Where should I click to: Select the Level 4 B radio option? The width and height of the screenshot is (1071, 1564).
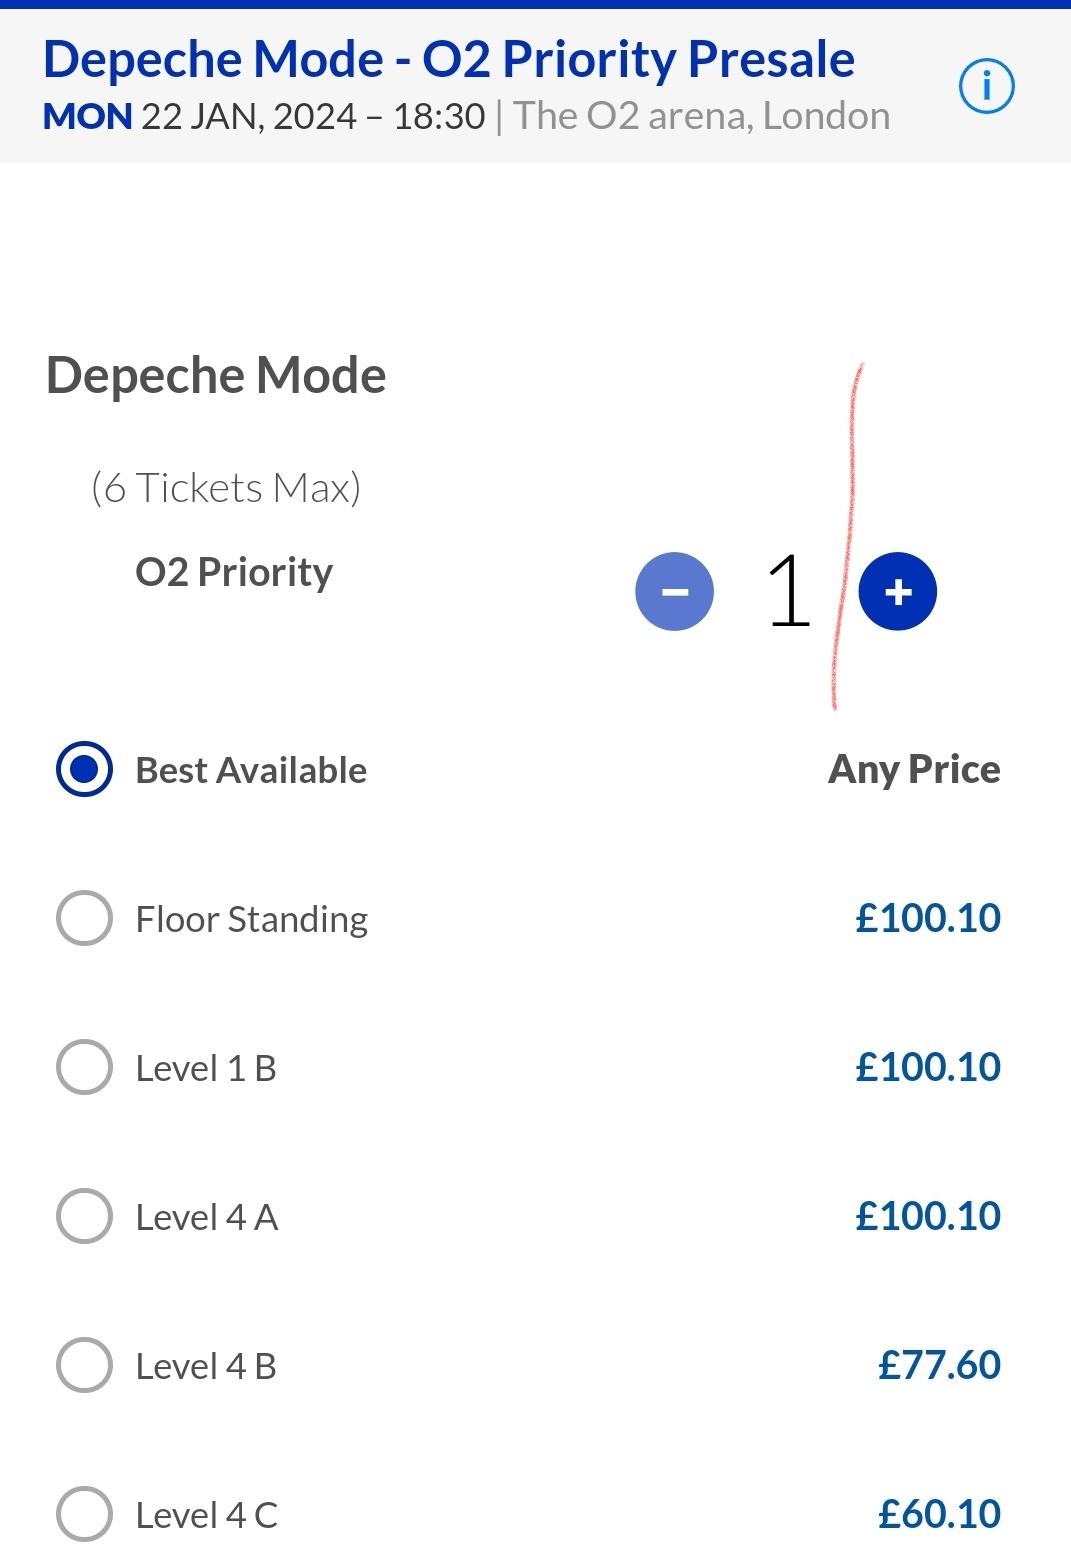click(x=85, y=1365)
